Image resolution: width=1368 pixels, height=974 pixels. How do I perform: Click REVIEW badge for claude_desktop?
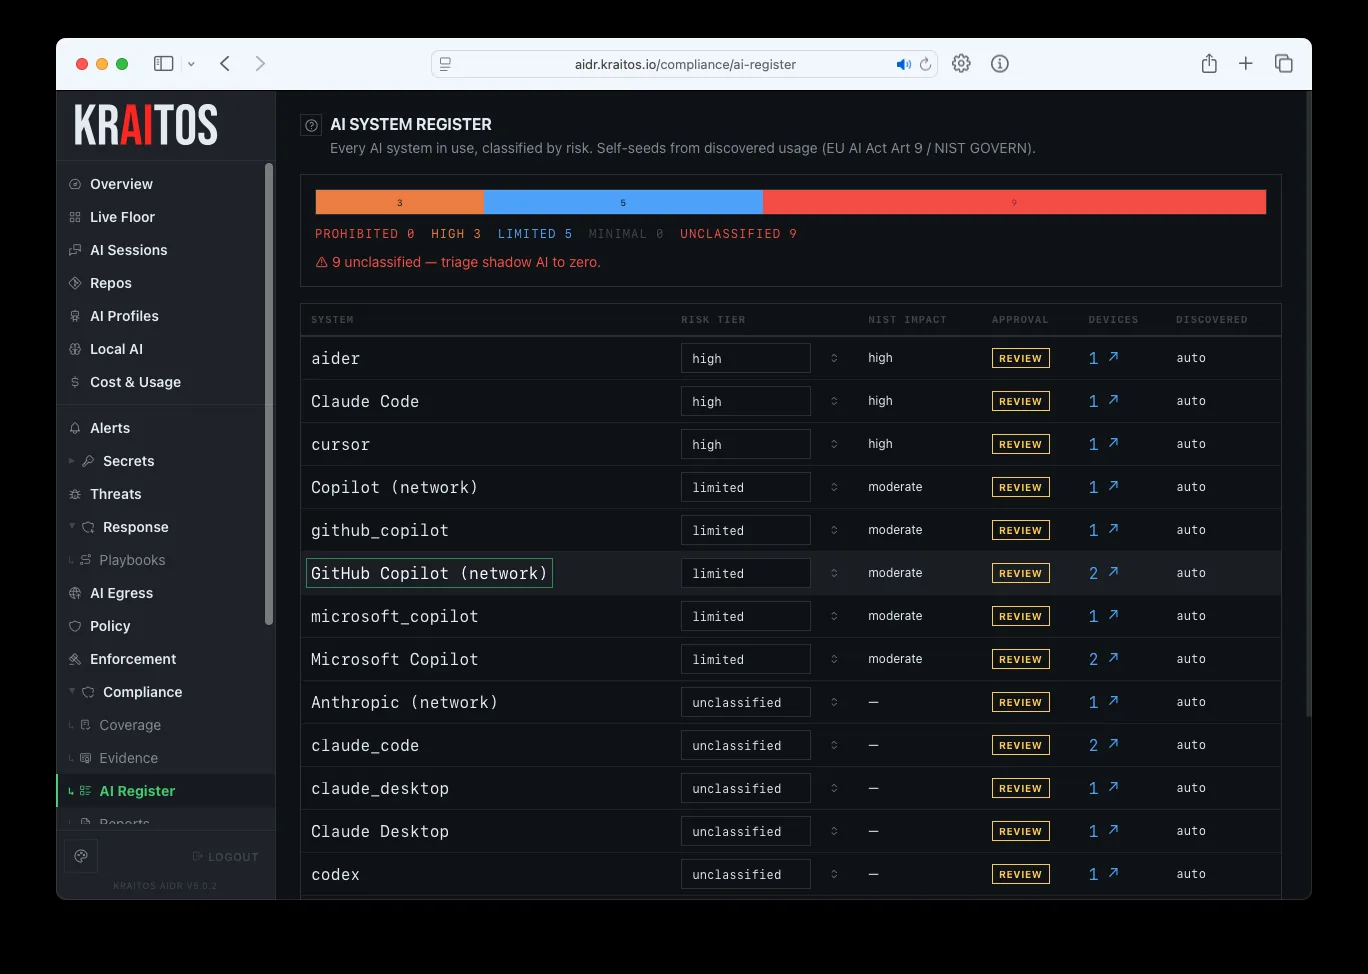coord(1020,788)
